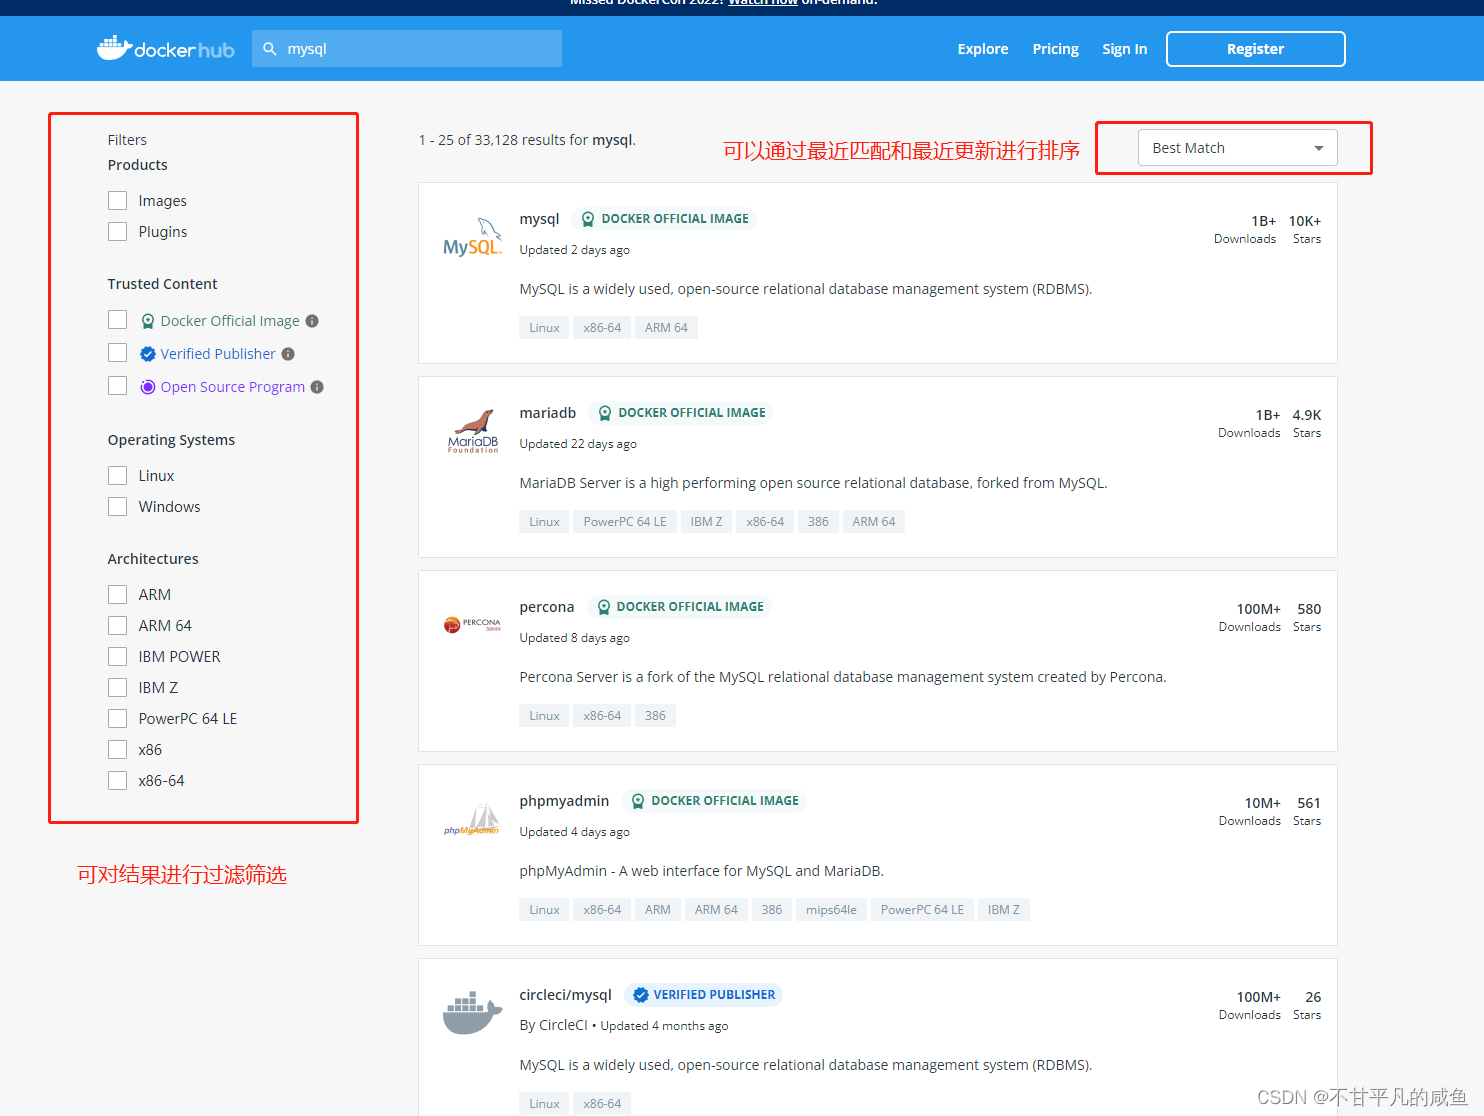The width and height of the screenshot is (1484, 1116).
Task: Open Sign In in the top navigation
Action: pyautogui.click(x=1124, y=49)
